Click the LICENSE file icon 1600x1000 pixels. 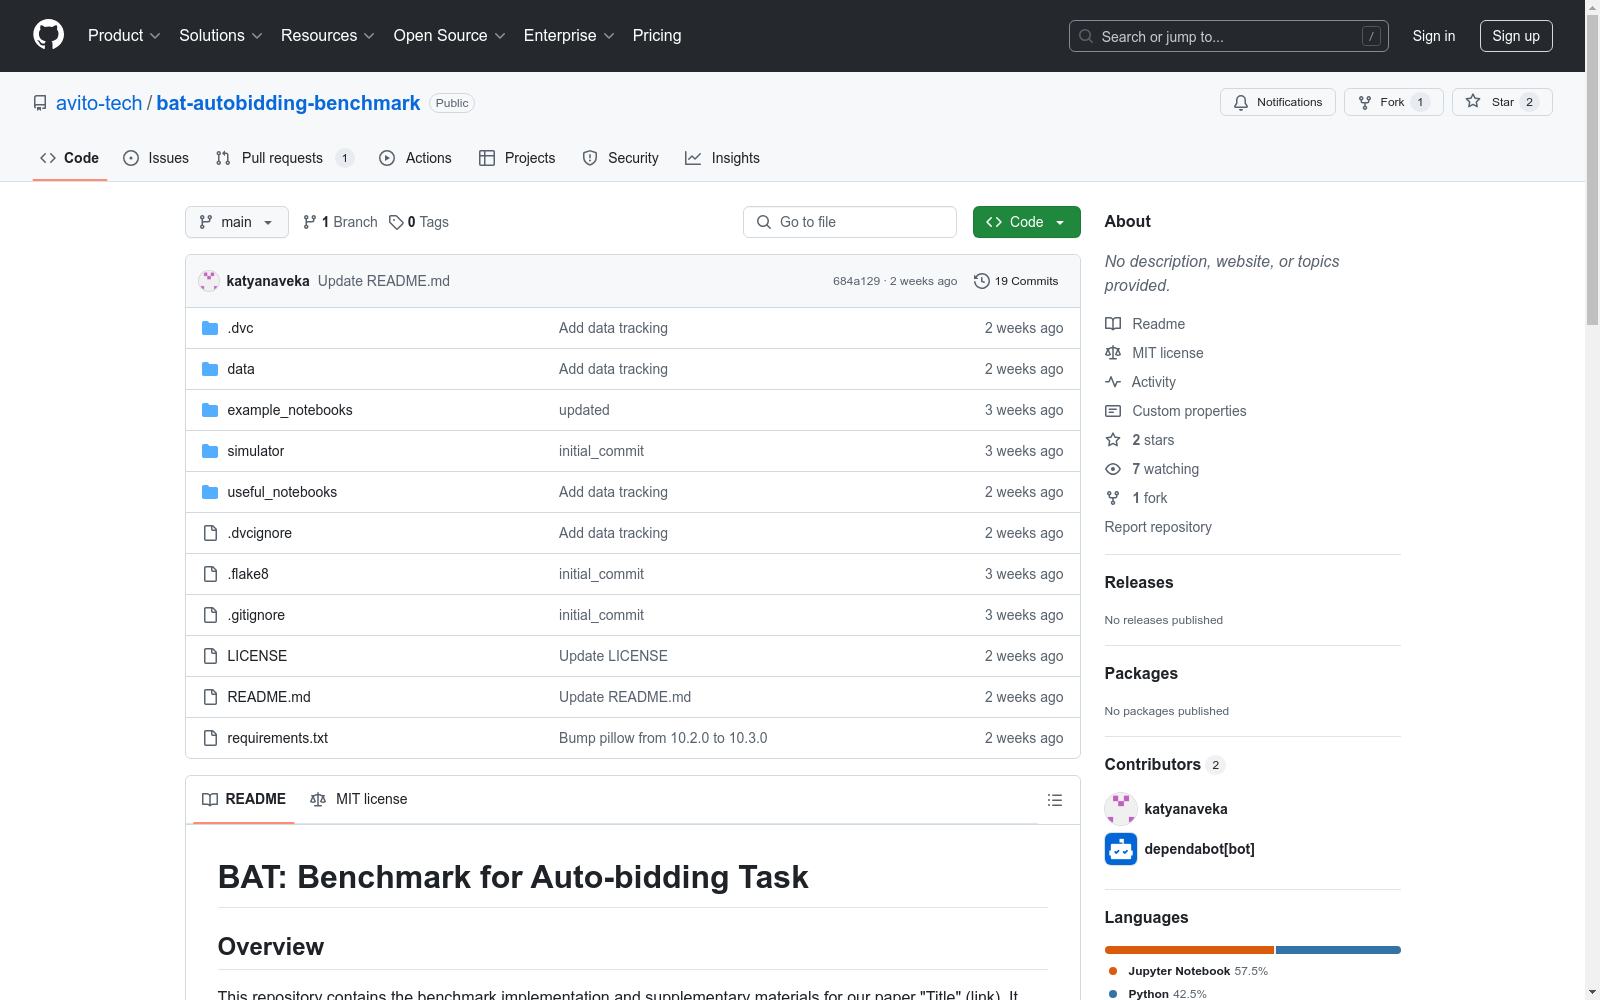[210, 656]
